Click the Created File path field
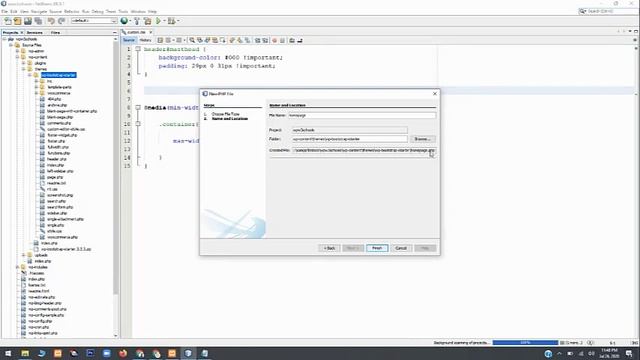This screenshot has width=640, height=360. (x=363, y=150)
